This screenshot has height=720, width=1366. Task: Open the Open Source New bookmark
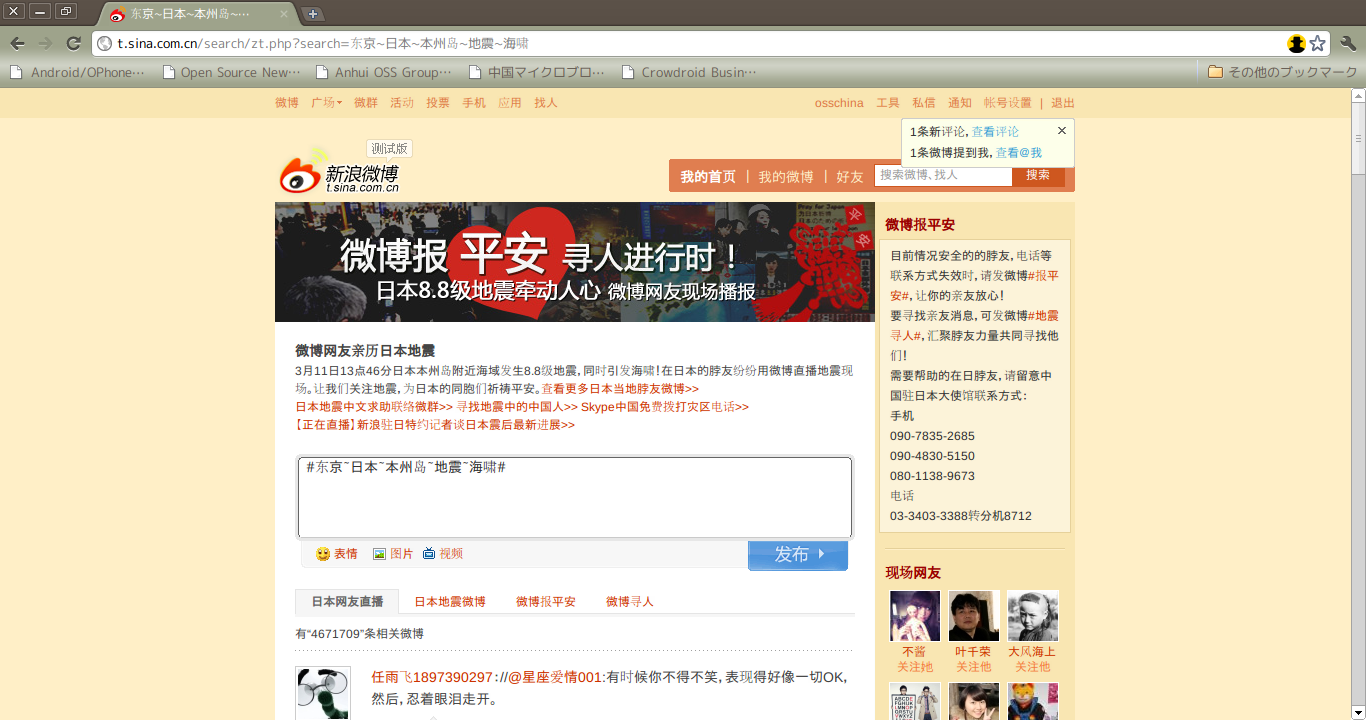click(x=231, y=72)
